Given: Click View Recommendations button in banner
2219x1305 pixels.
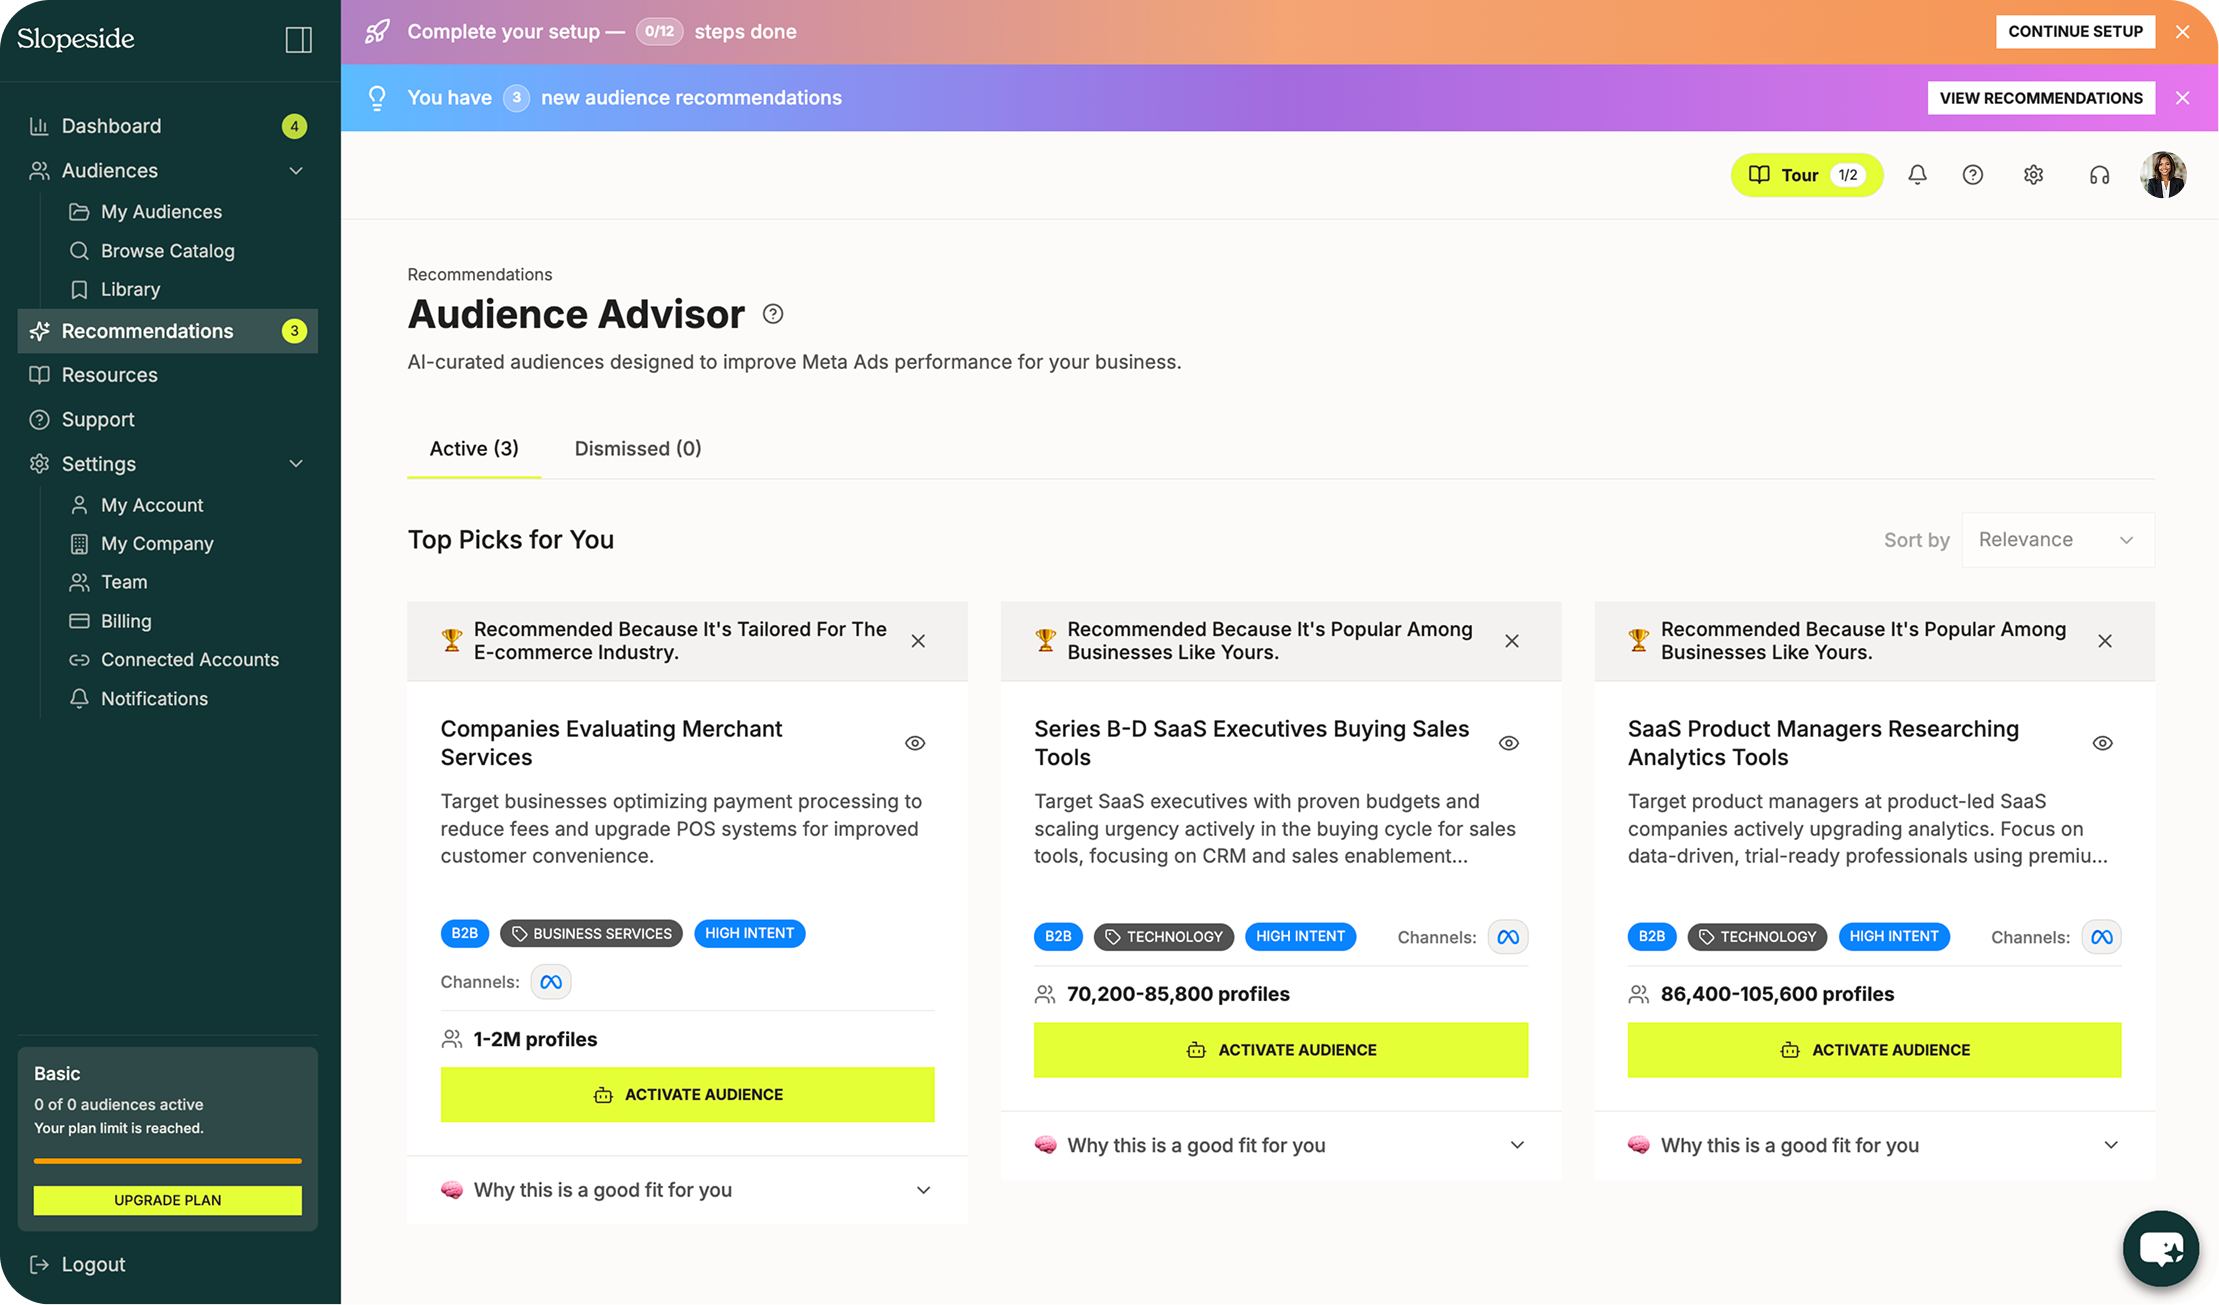Looking at the screenshot, I should (x=2040, y=98).
